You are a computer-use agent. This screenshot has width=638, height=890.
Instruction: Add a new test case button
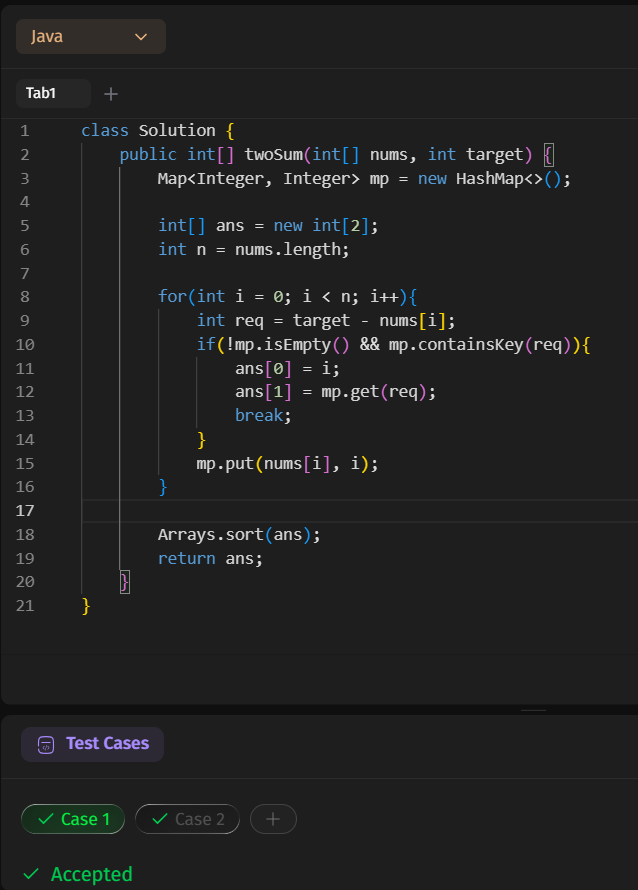[273, 819]
